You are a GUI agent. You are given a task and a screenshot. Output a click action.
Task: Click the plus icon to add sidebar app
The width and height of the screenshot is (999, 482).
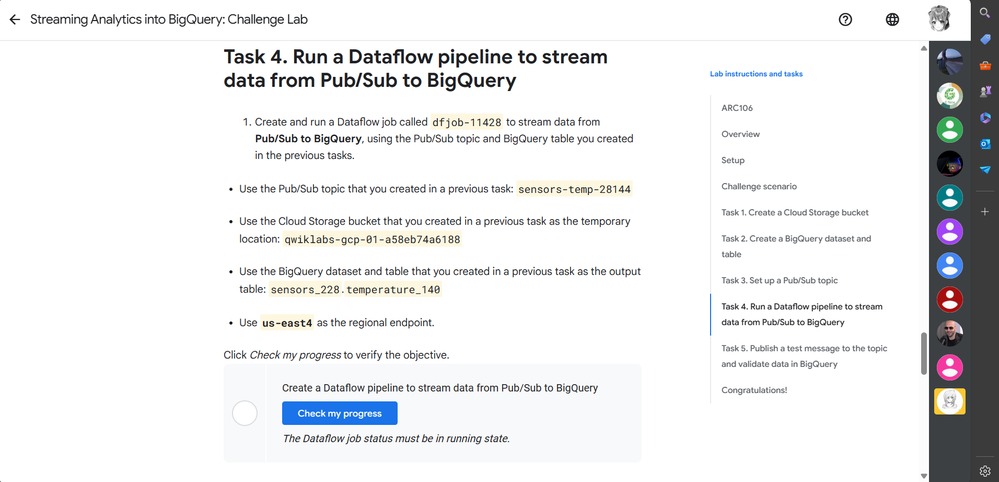tap(984, 211)
